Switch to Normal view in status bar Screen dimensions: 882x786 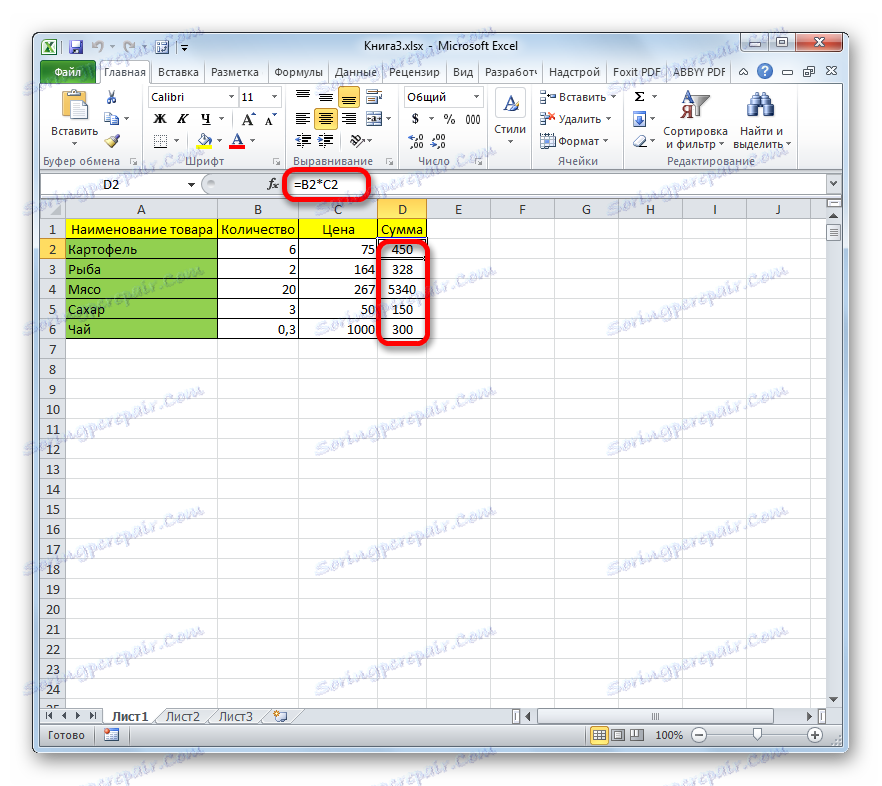[x=599, y=735]
